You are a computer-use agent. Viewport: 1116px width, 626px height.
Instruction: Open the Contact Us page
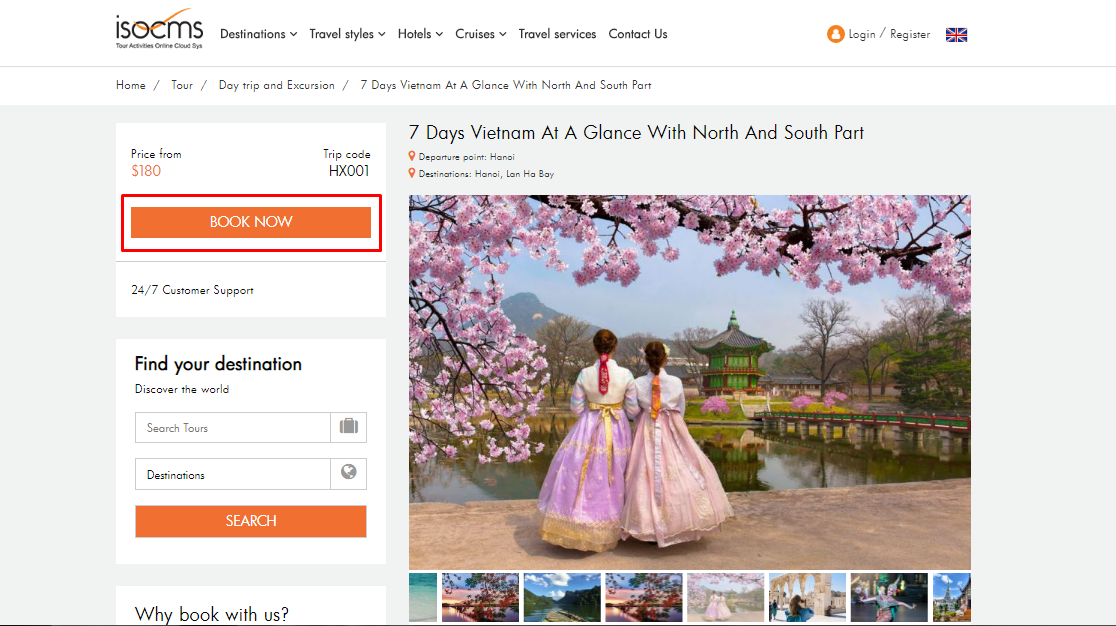pyautogui.click(x=638, y=34)
